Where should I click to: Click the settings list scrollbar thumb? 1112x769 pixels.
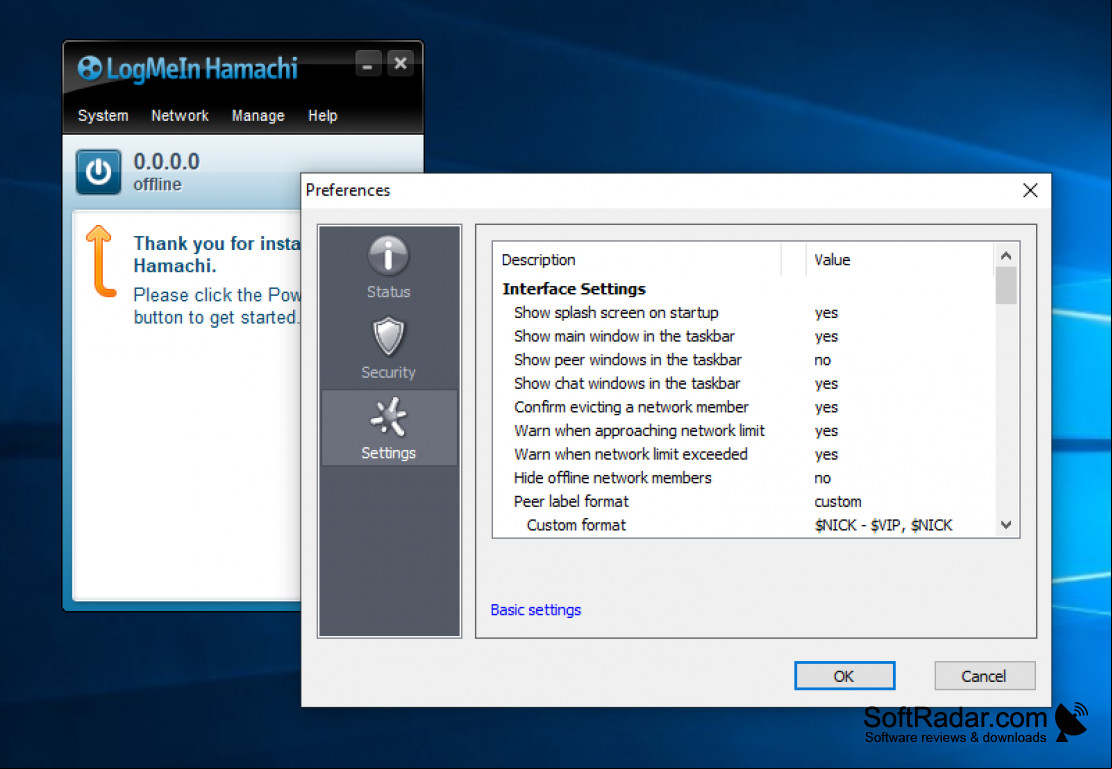tap(1006, 285)
